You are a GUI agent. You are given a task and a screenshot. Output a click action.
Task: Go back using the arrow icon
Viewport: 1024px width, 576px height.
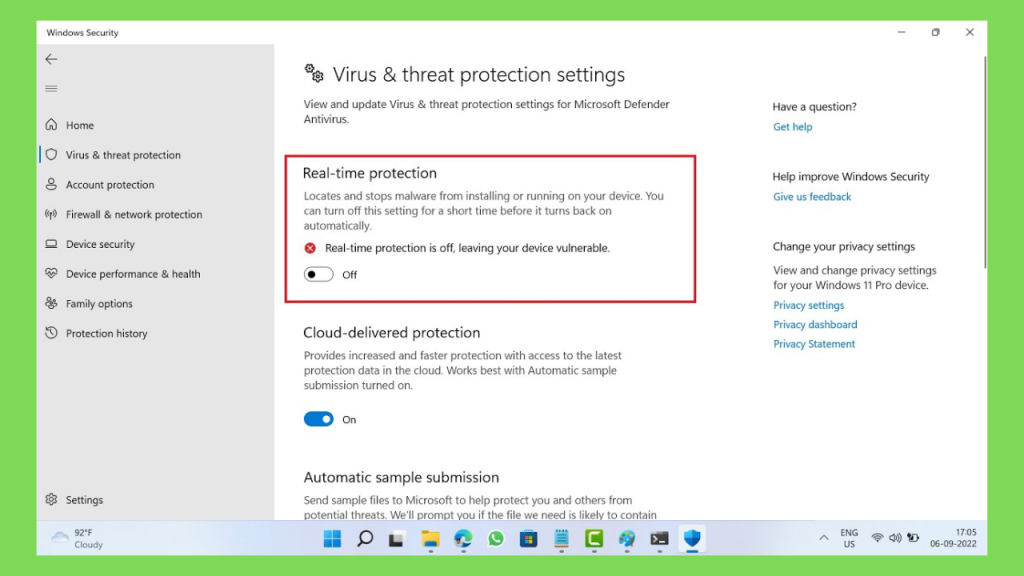(x=51, y=59)
